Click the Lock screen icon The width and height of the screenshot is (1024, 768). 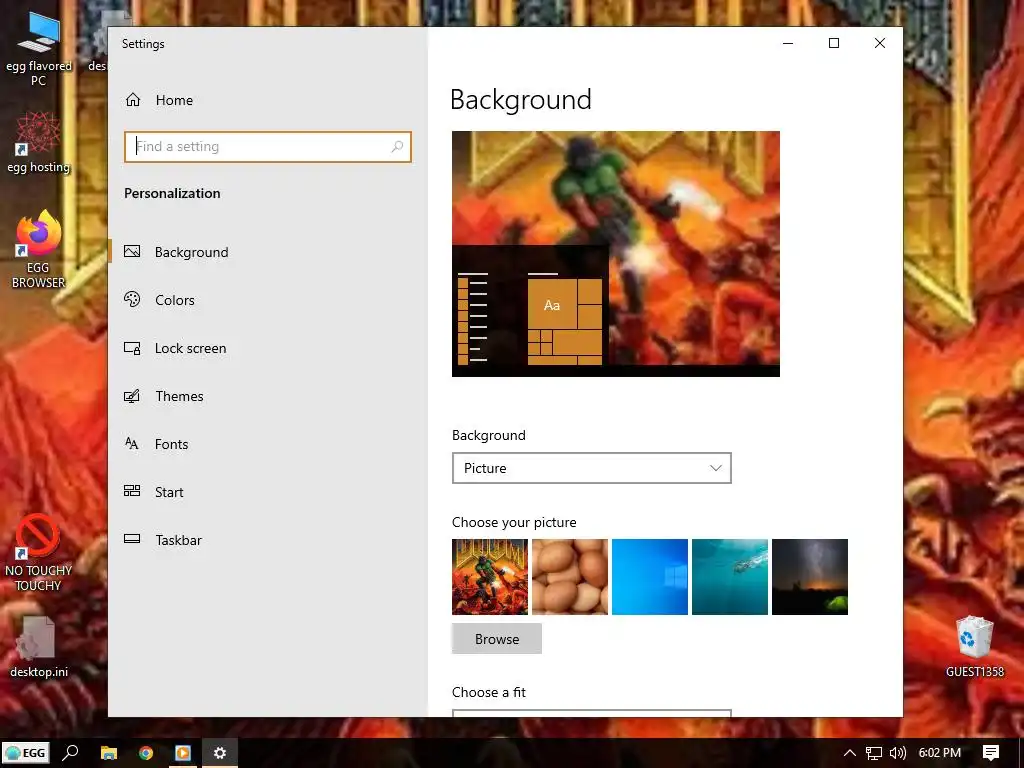132,348
